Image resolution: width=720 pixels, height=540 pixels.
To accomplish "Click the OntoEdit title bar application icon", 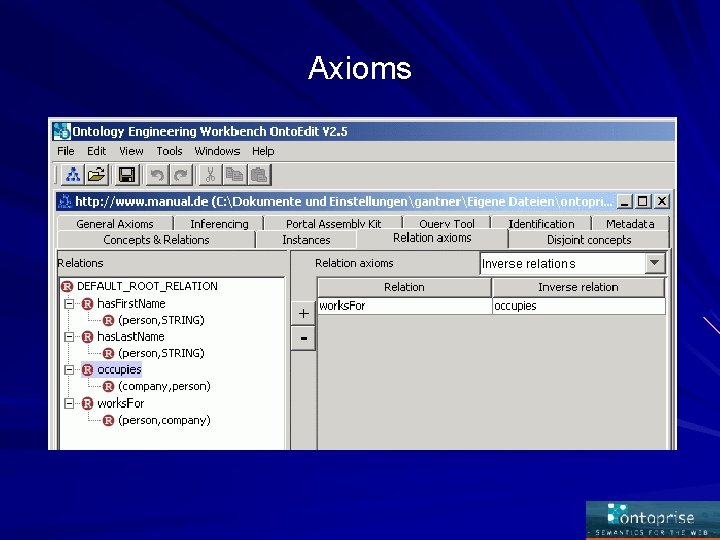I will coord(62,131).
